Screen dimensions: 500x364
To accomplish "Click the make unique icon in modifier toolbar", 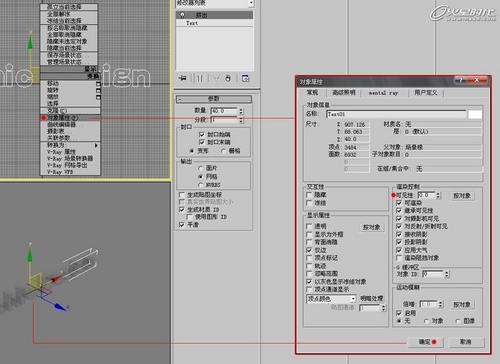I will (216, 78).
